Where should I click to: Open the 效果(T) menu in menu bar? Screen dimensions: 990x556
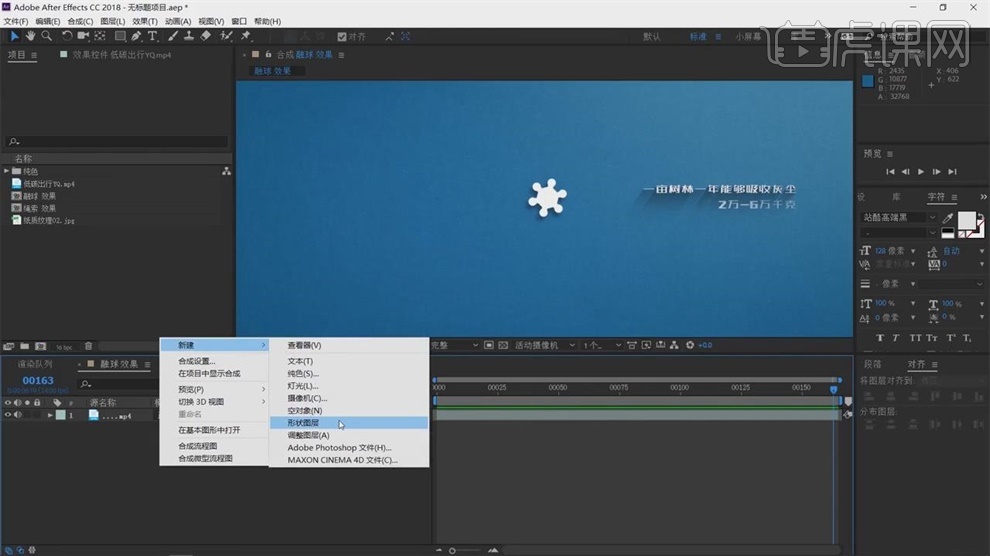(x=145, y=21)
